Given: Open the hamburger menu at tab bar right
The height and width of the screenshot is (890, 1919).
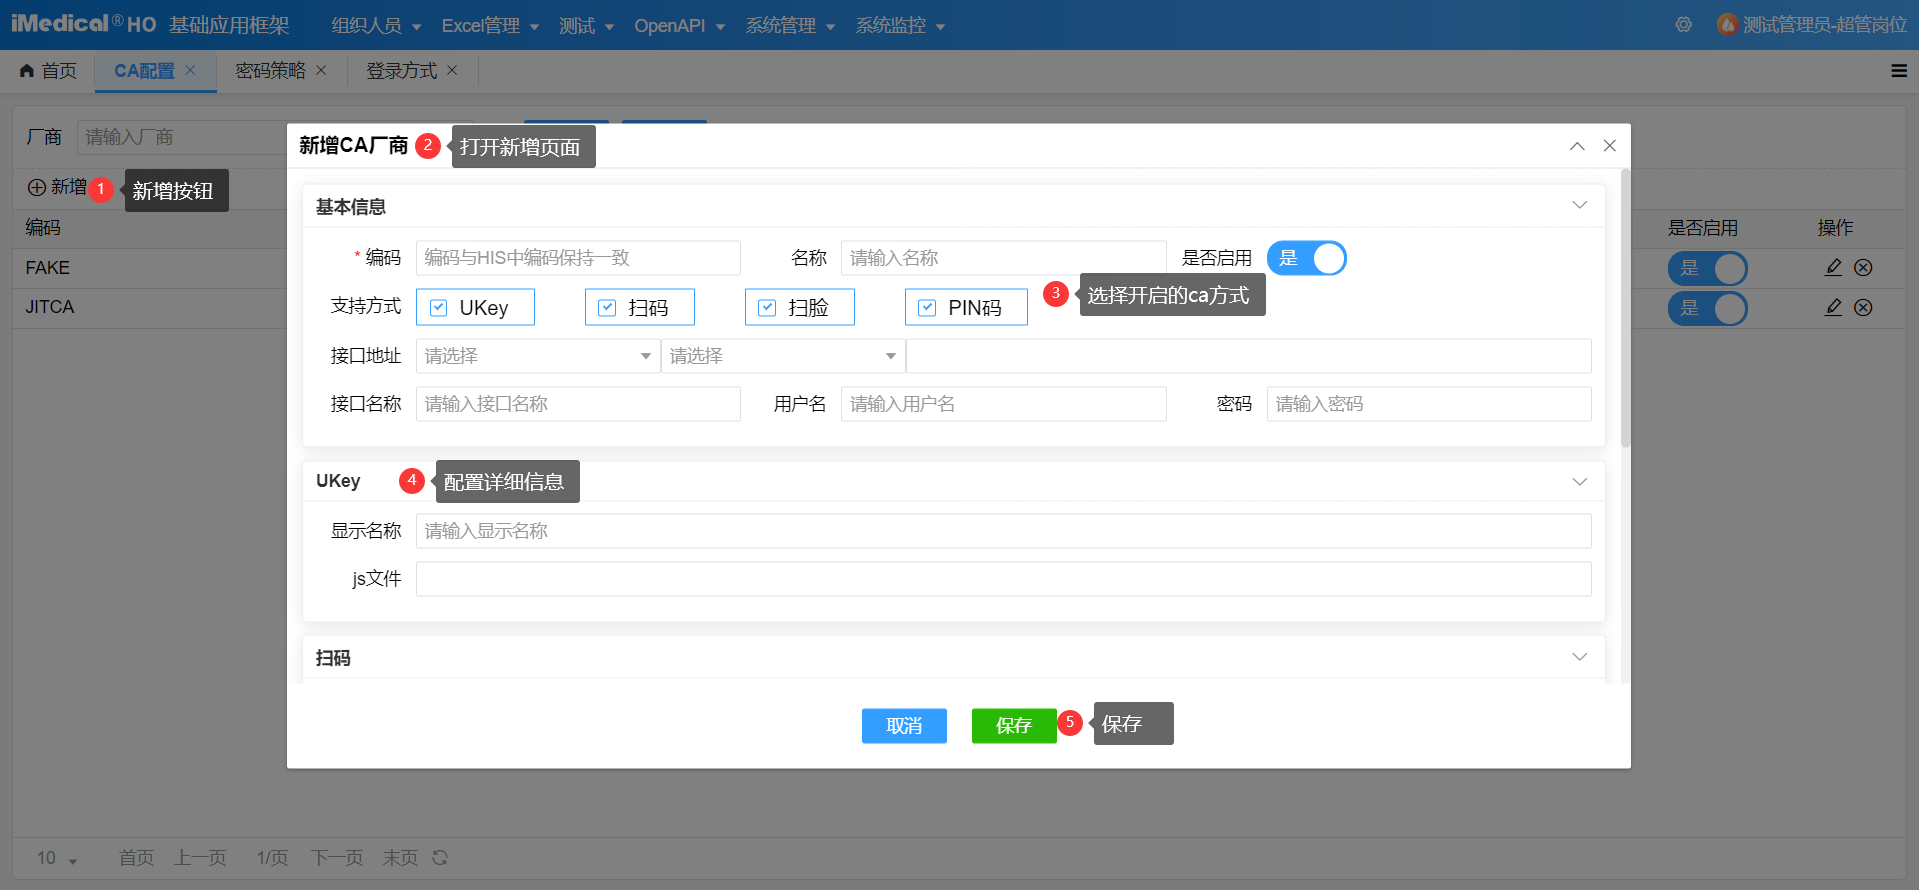Looking at the screenshot, I should tap(1899, 71).
